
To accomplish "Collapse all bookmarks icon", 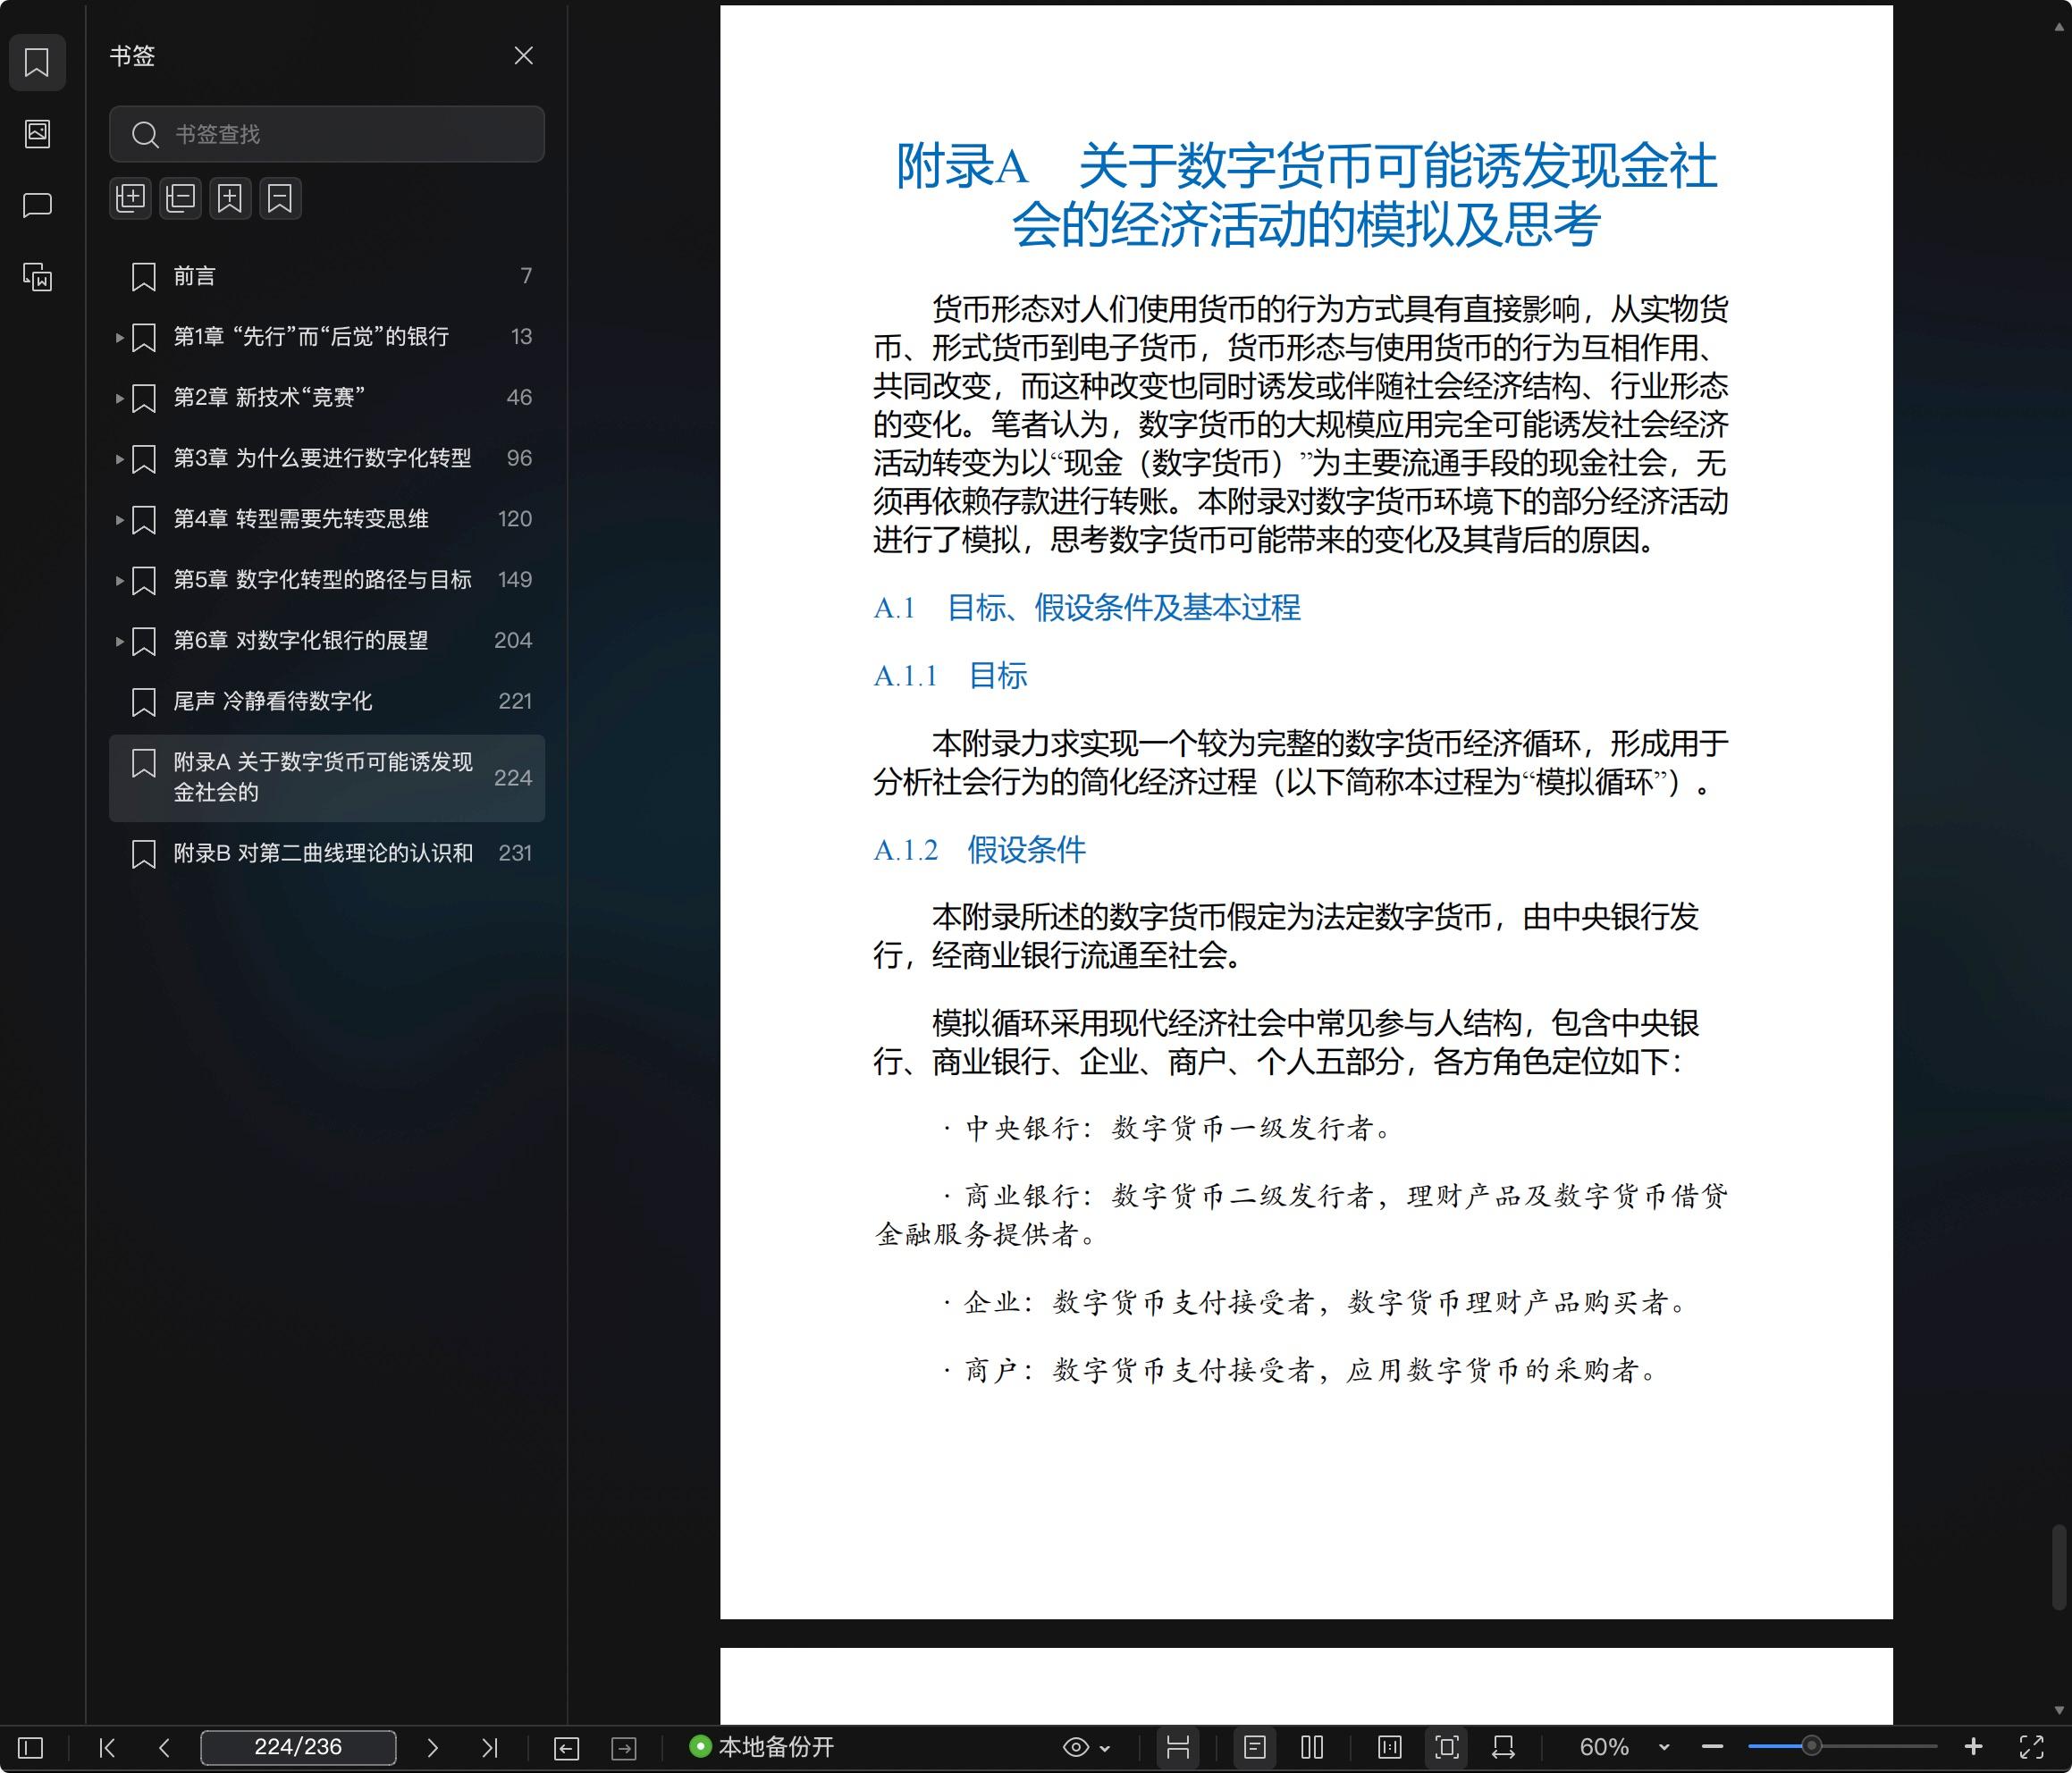I will [x=180, y=198].
